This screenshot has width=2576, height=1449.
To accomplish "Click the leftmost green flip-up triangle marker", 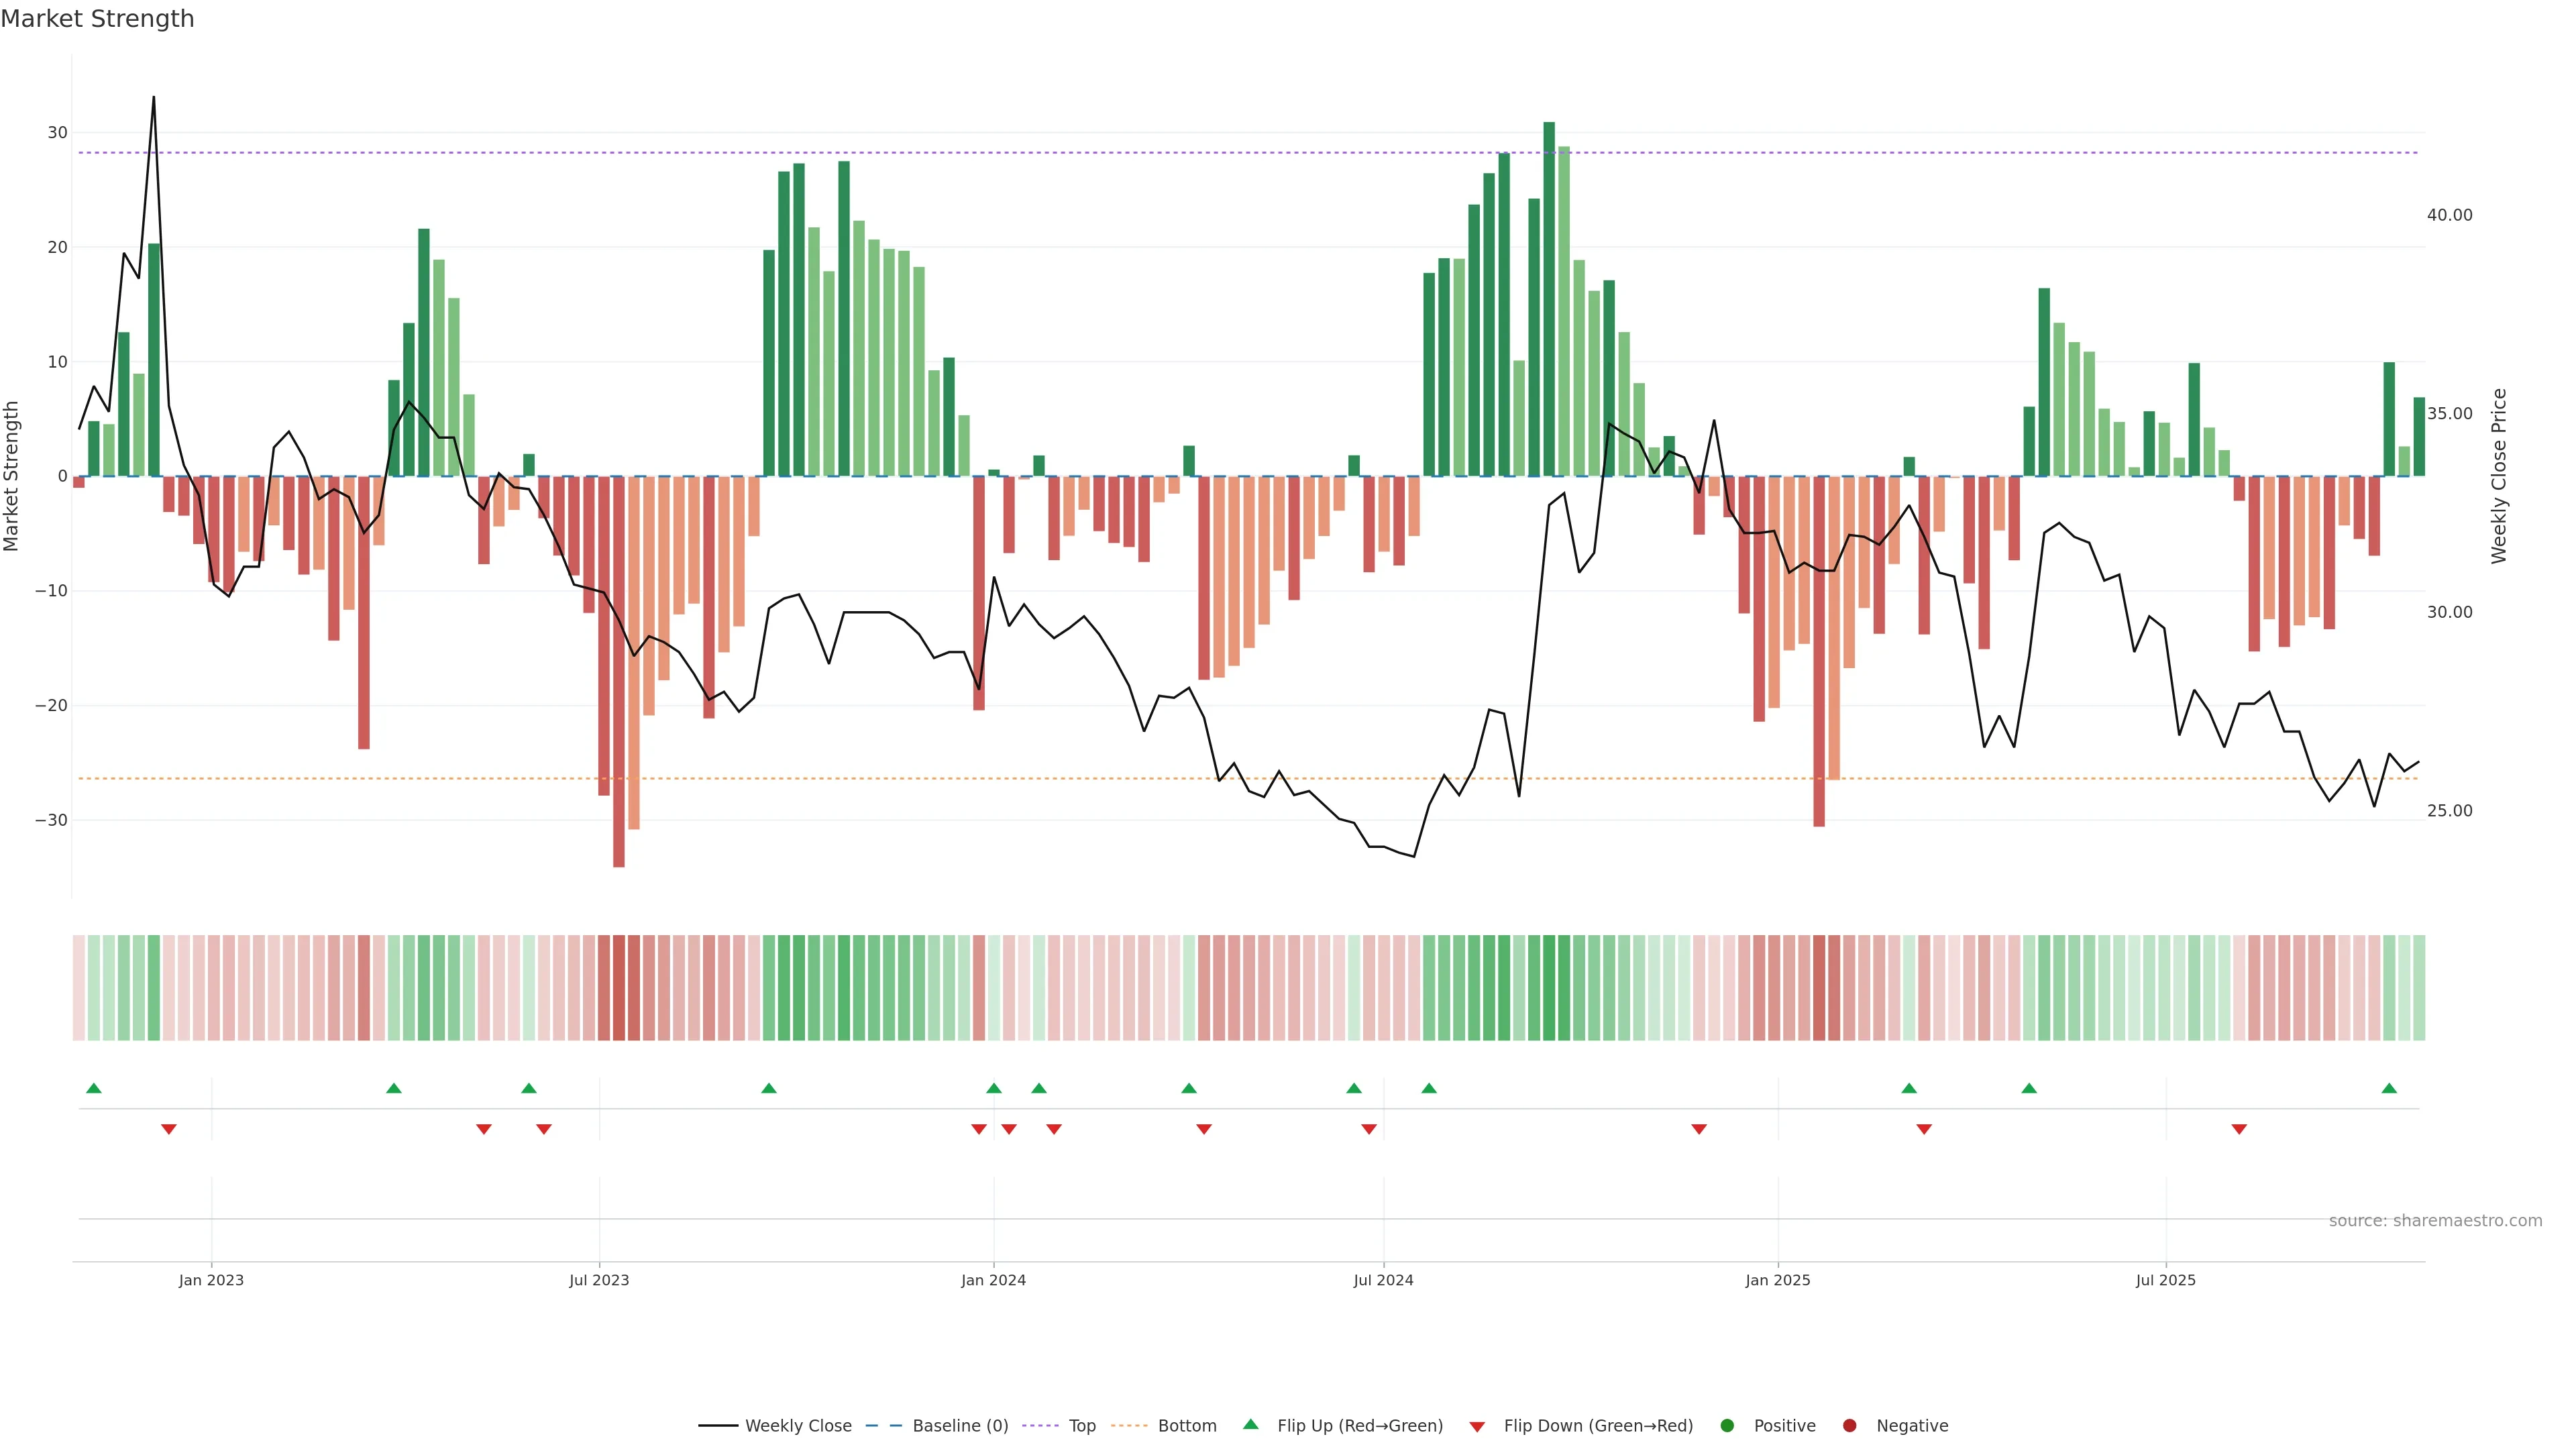I will [x=94, y=1088].
